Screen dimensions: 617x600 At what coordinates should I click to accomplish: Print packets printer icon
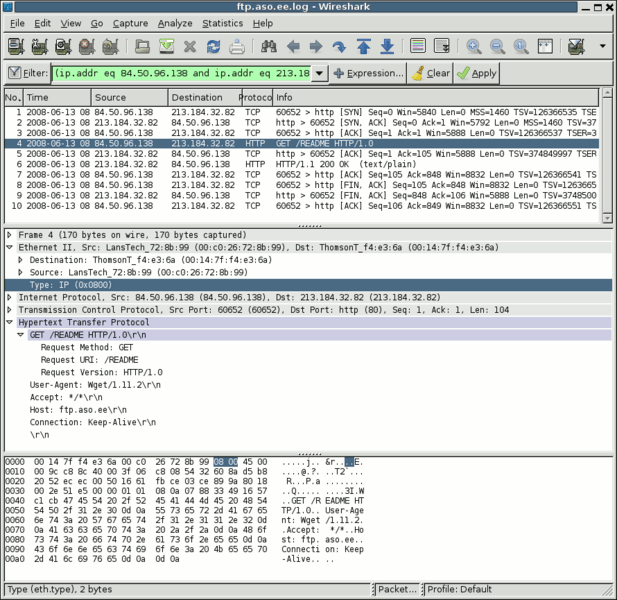[237, 46]
